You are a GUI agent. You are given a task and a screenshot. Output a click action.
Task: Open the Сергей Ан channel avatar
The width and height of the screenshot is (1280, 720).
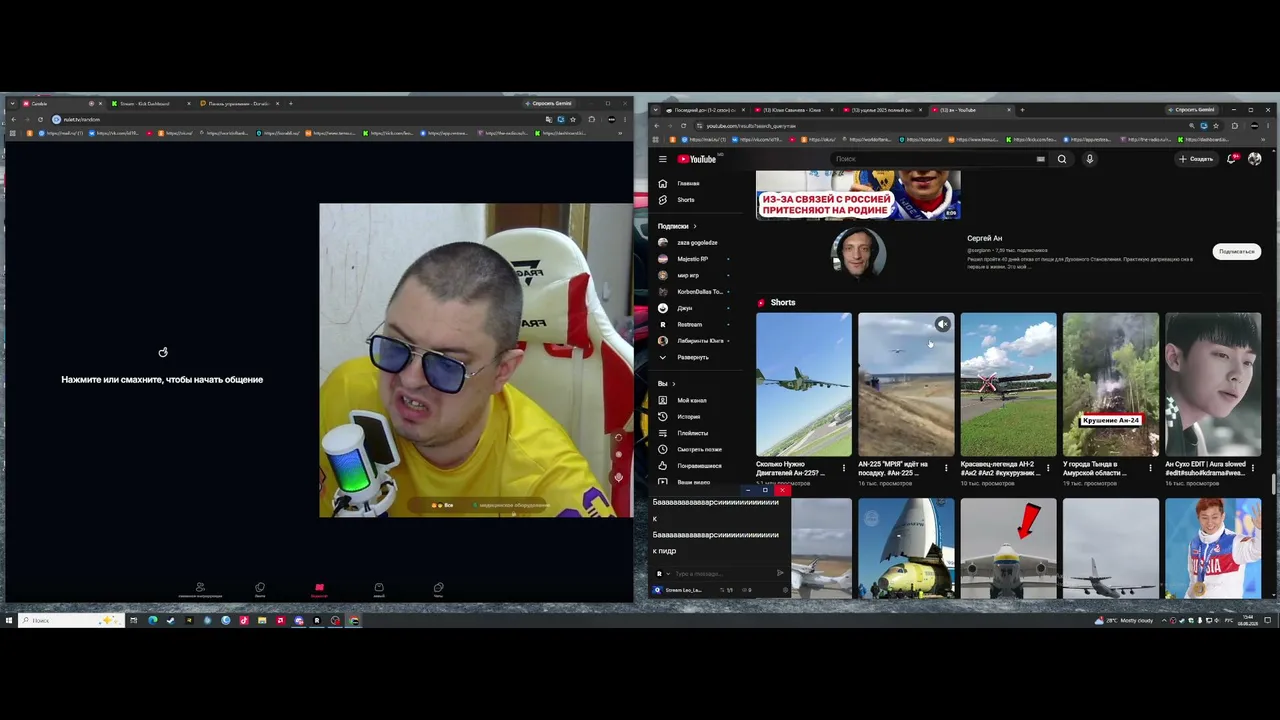pyautogui.click(x=859, y=254)
